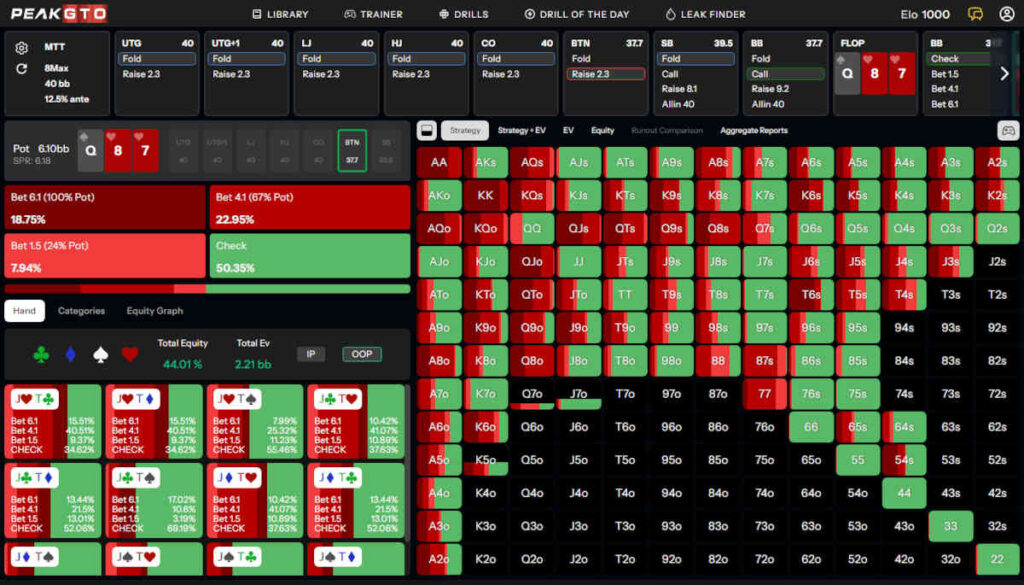Filter hands by the red hearts suit icon
This screenshot has height=585, width=1024.
click(x=129, y=354)
